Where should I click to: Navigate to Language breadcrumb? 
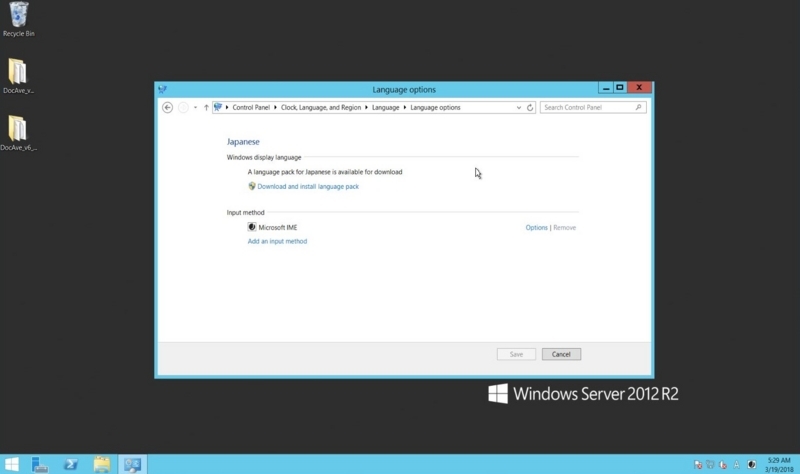[385, 108]
